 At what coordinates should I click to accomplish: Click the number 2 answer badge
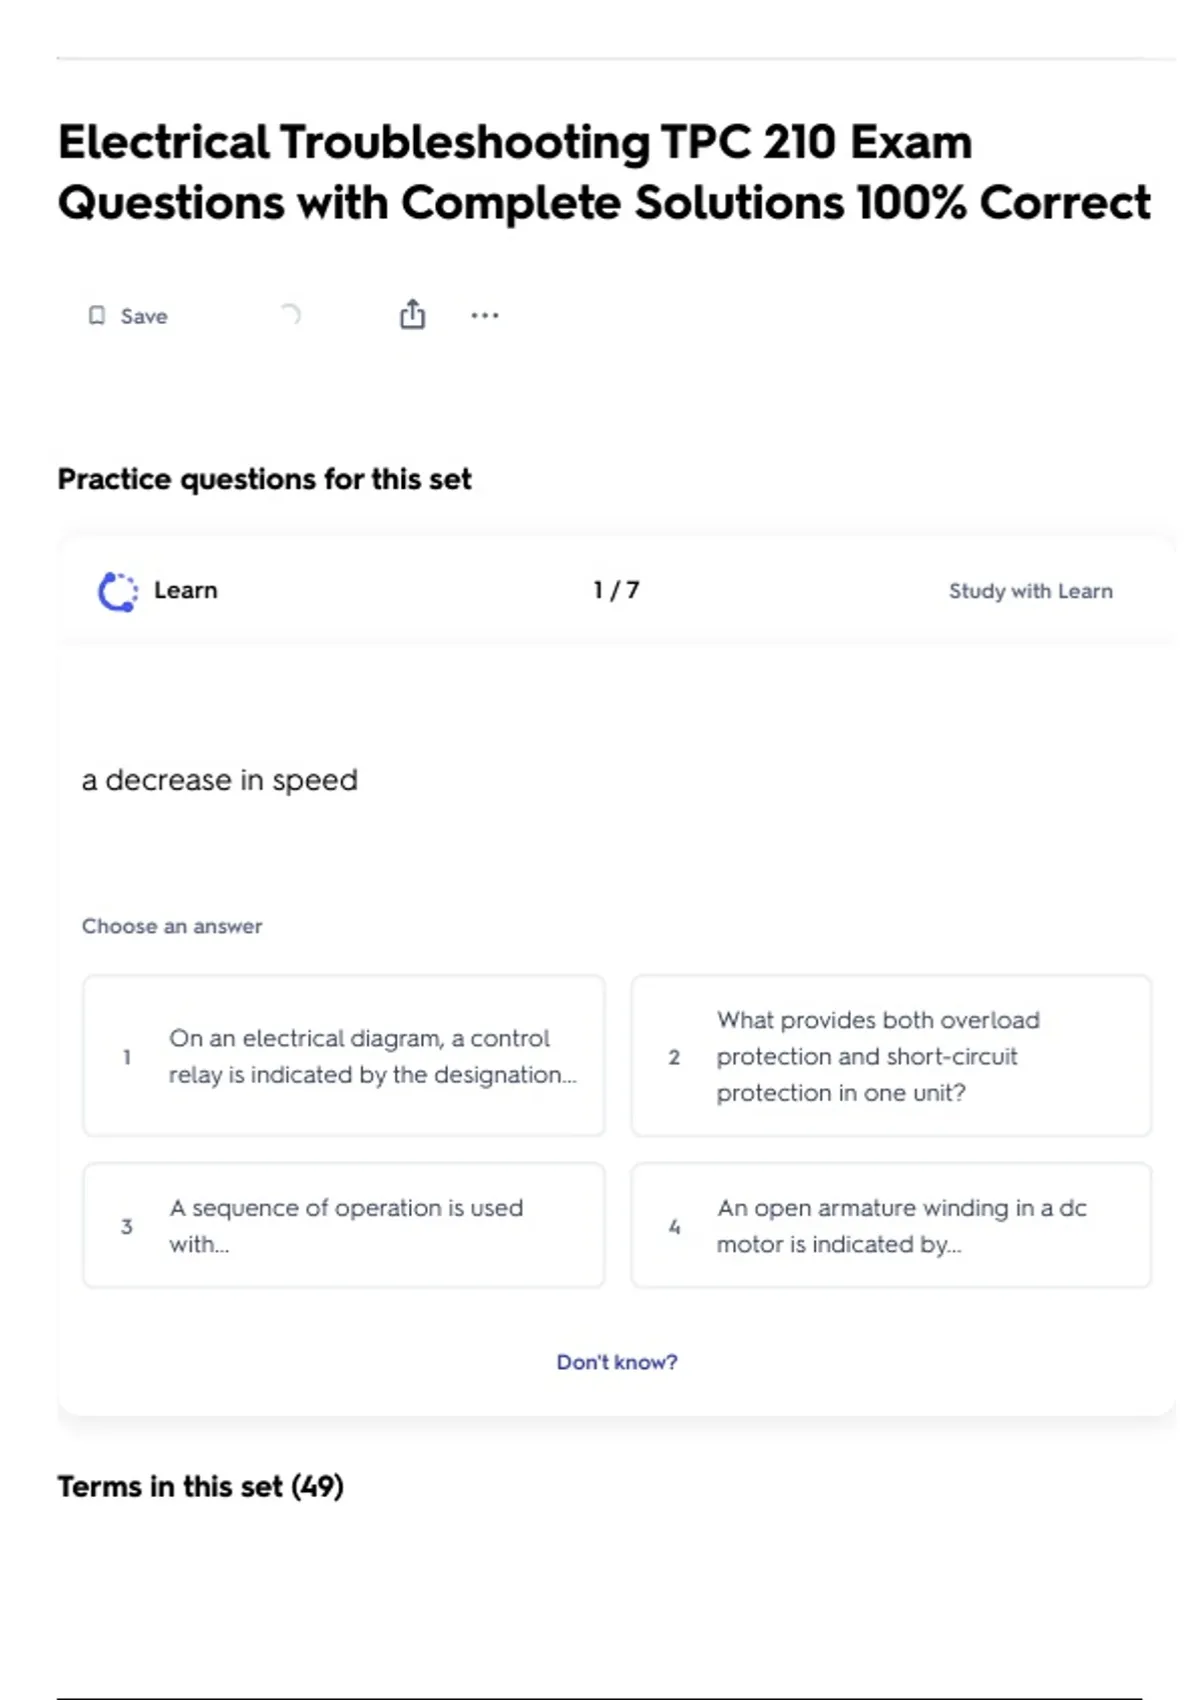tap(674, 1057)
